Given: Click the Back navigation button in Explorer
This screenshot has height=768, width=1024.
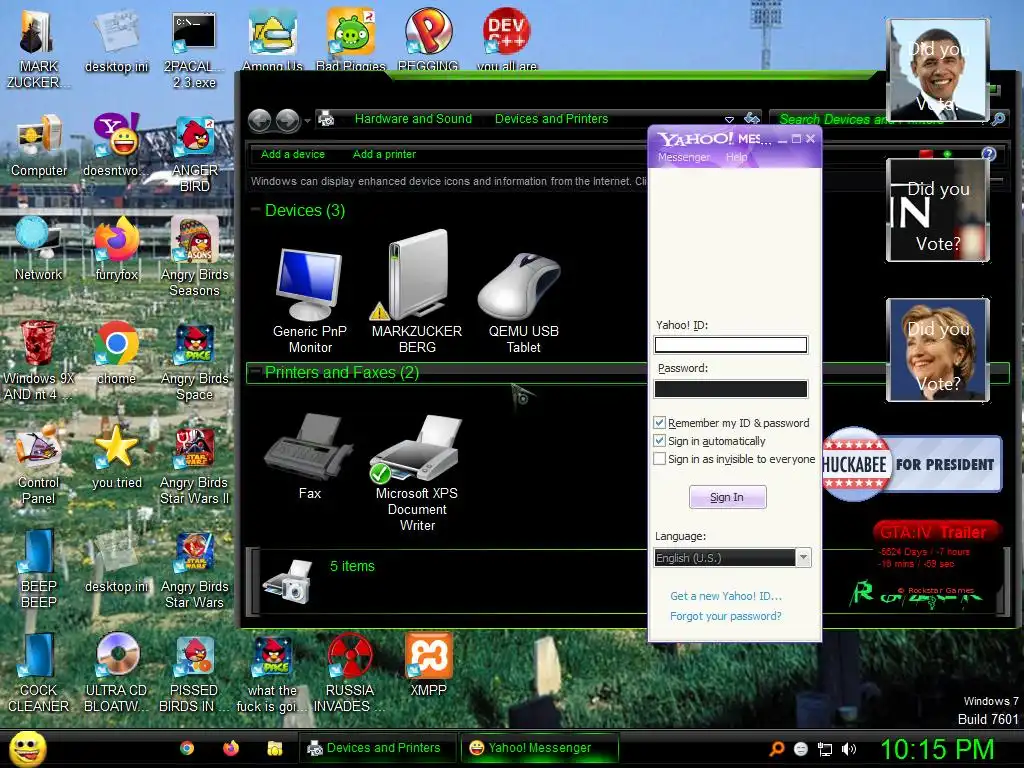Looking at the screenshot, I should coord(260,121).
